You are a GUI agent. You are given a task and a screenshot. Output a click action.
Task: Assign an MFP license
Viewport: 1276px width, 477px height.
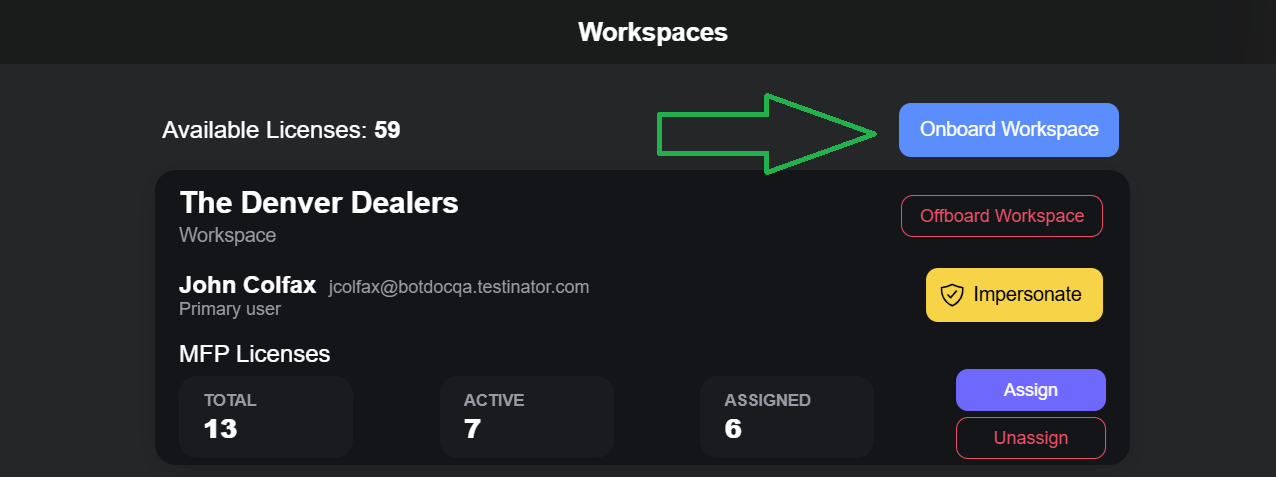(x=1030, y=390)
